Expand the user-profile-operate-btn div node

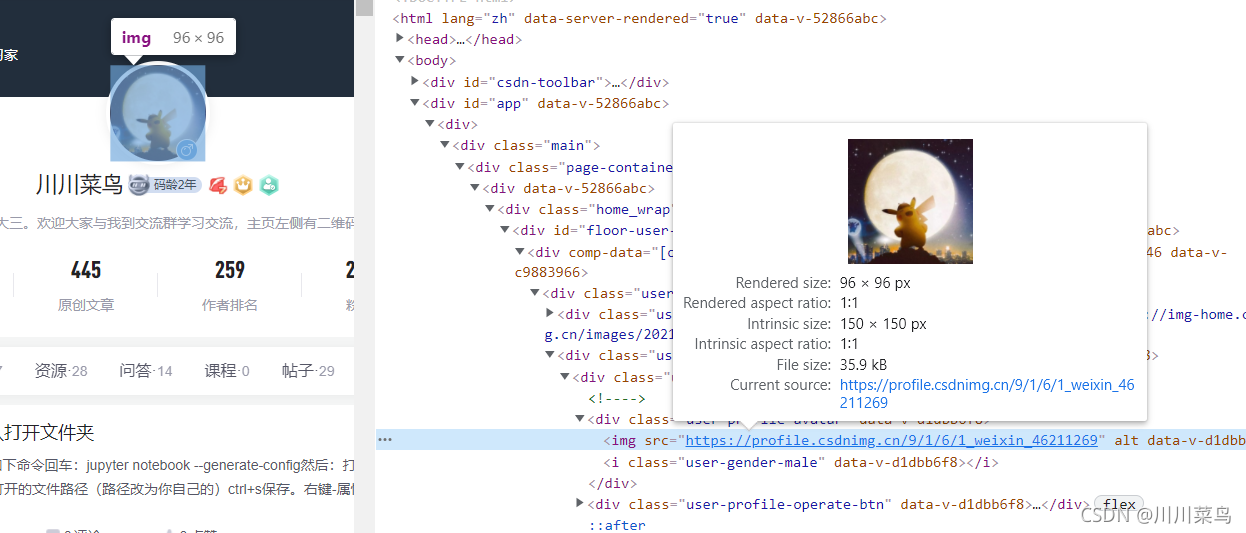pos(580,504)
